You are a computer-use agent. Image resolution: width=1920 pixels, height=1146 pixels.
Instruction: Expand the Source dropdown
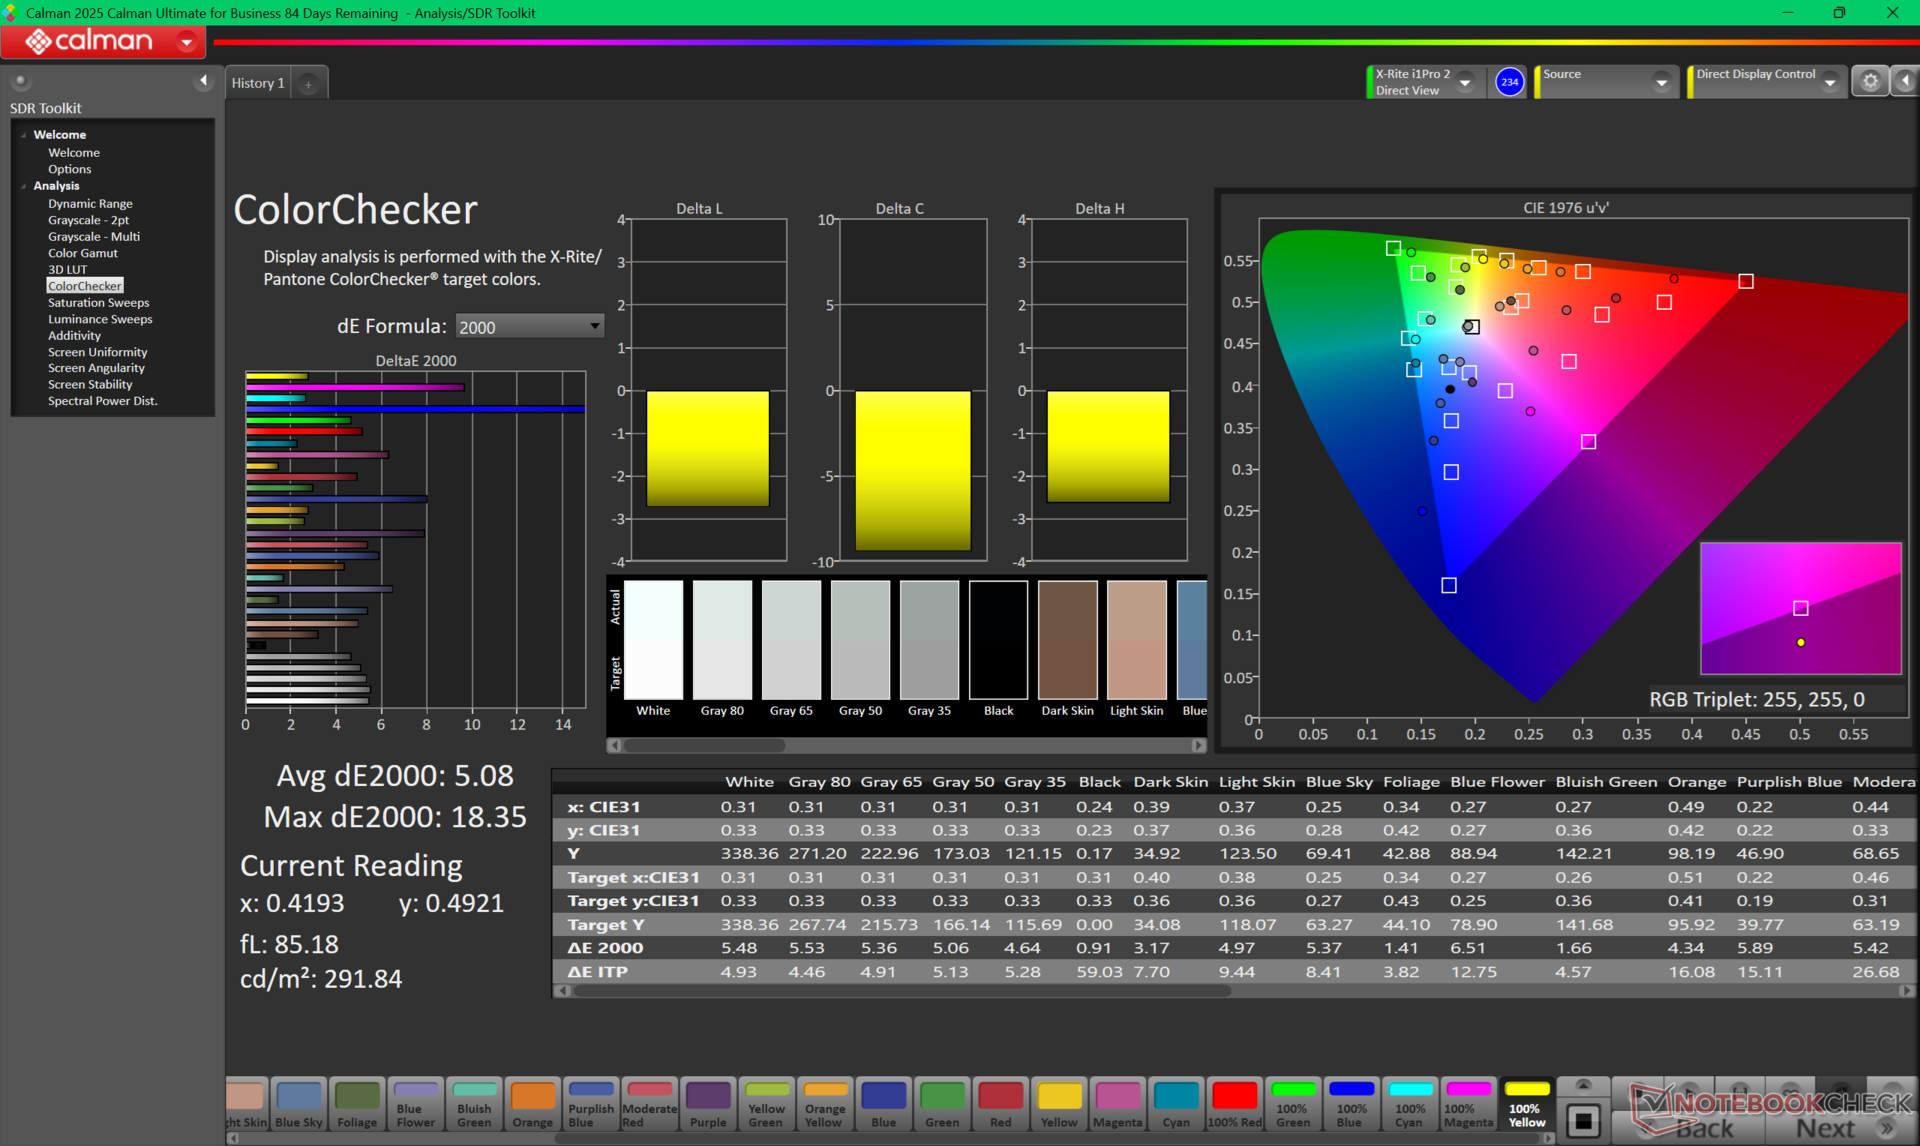[x=1661, y=83]
